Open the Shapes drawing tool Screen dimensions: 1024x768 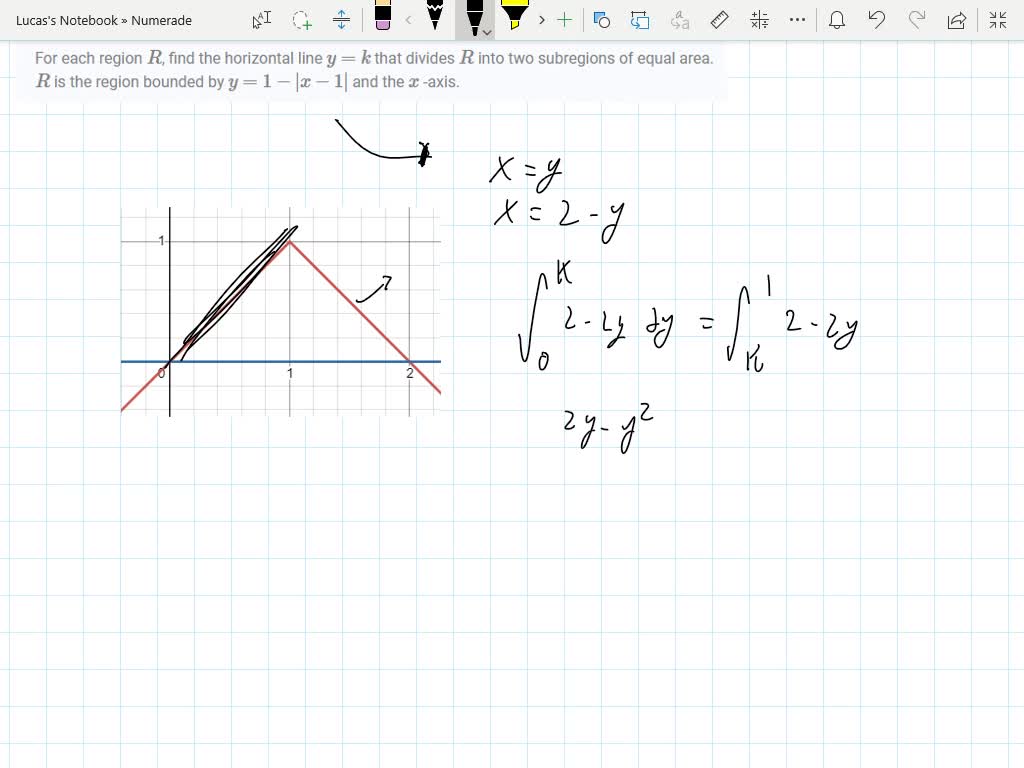click(601, 20)
